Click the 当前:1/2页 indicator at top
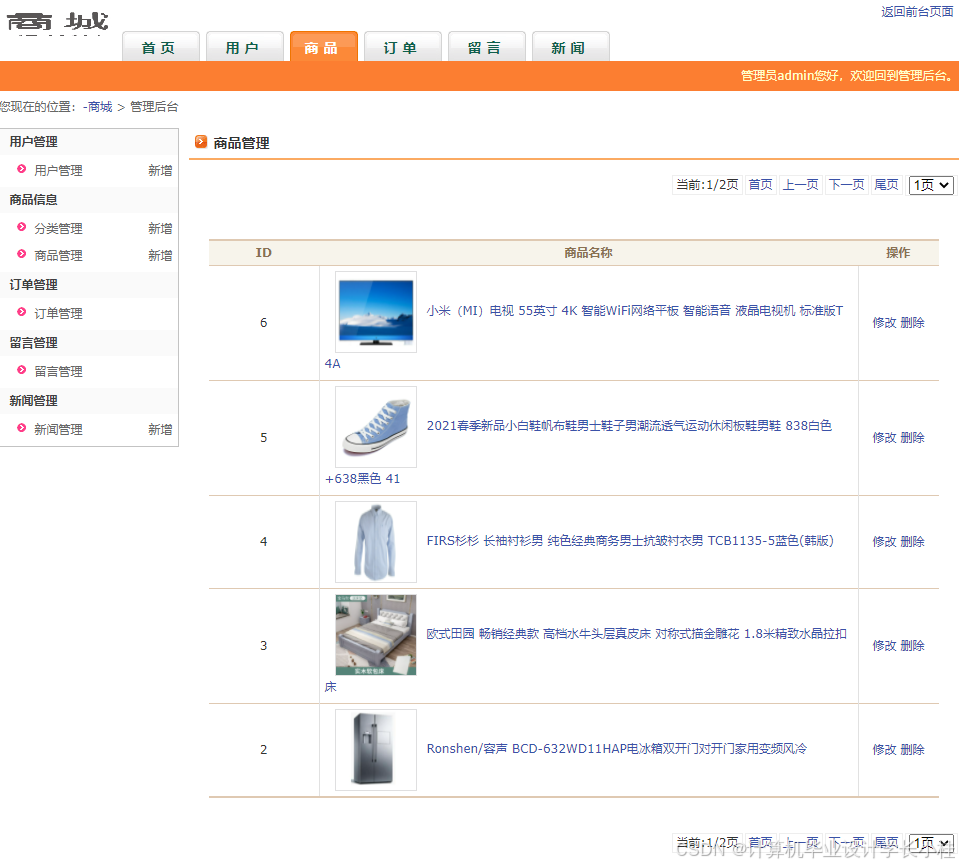 (707, 185)
